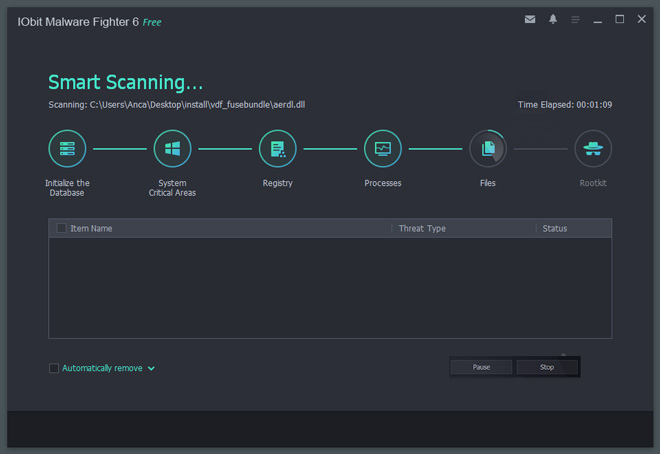
Task: Click the Processes scan stage icon
Action: (x=383, y=149)
